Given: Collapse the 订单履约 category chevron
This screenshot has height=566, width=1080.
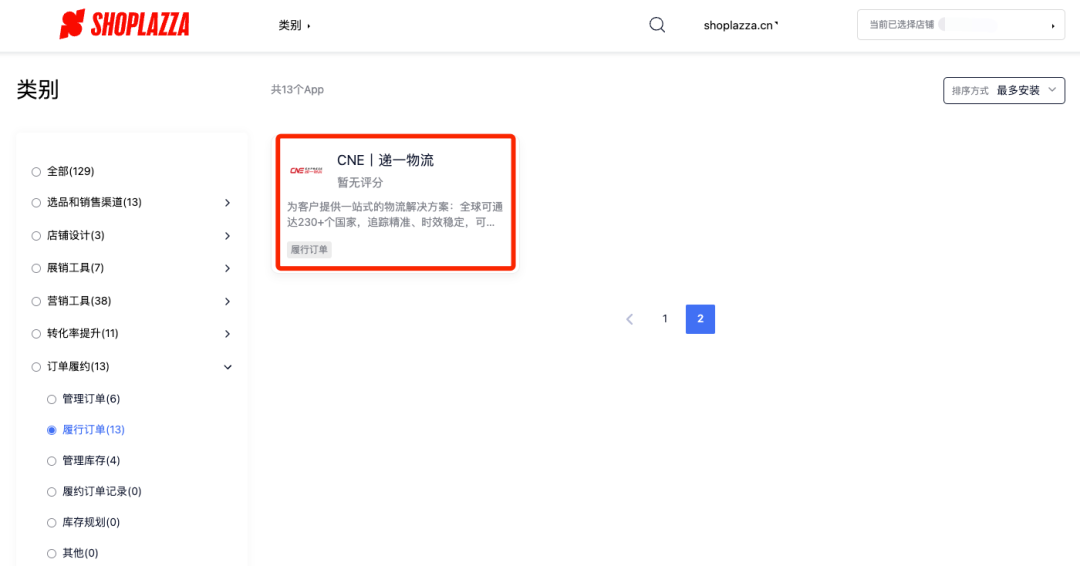Looking at the screenshot, I should tap(227, 367).
